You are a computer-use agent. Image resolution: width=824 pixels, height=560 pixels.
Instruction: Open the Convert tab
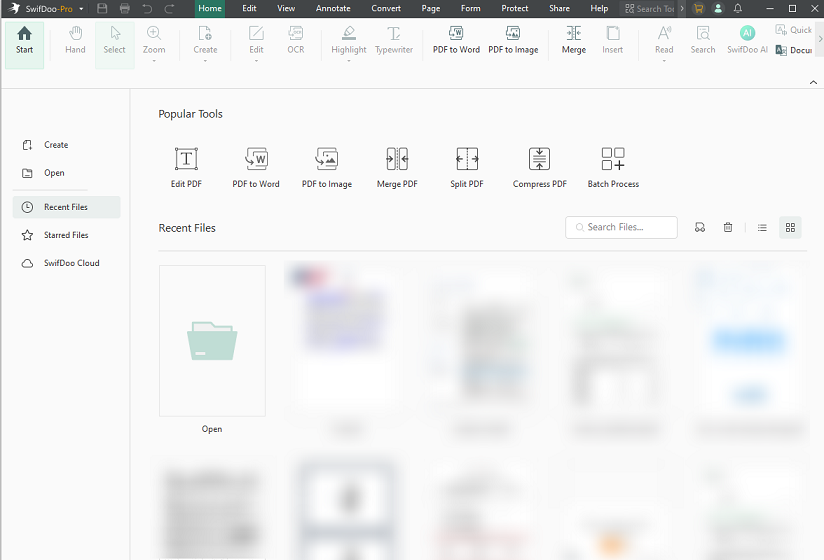point(386,8)
